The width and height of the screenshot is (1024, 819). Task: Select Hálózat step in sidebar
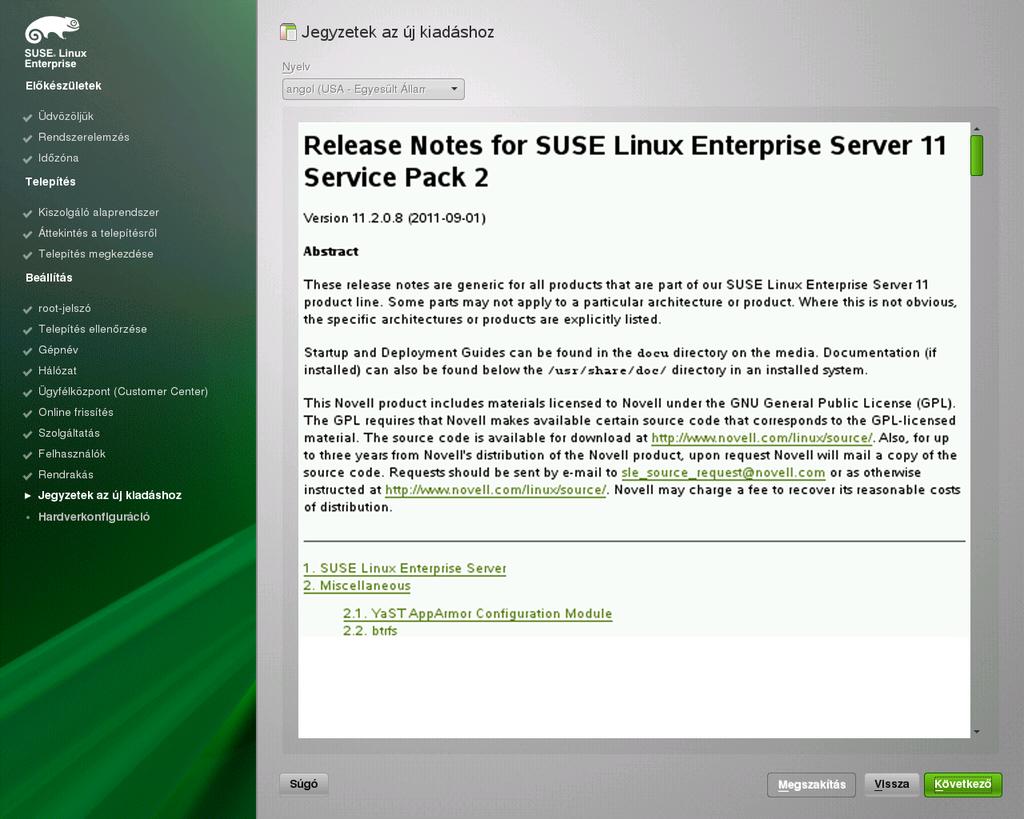click(x=57, y=370)
